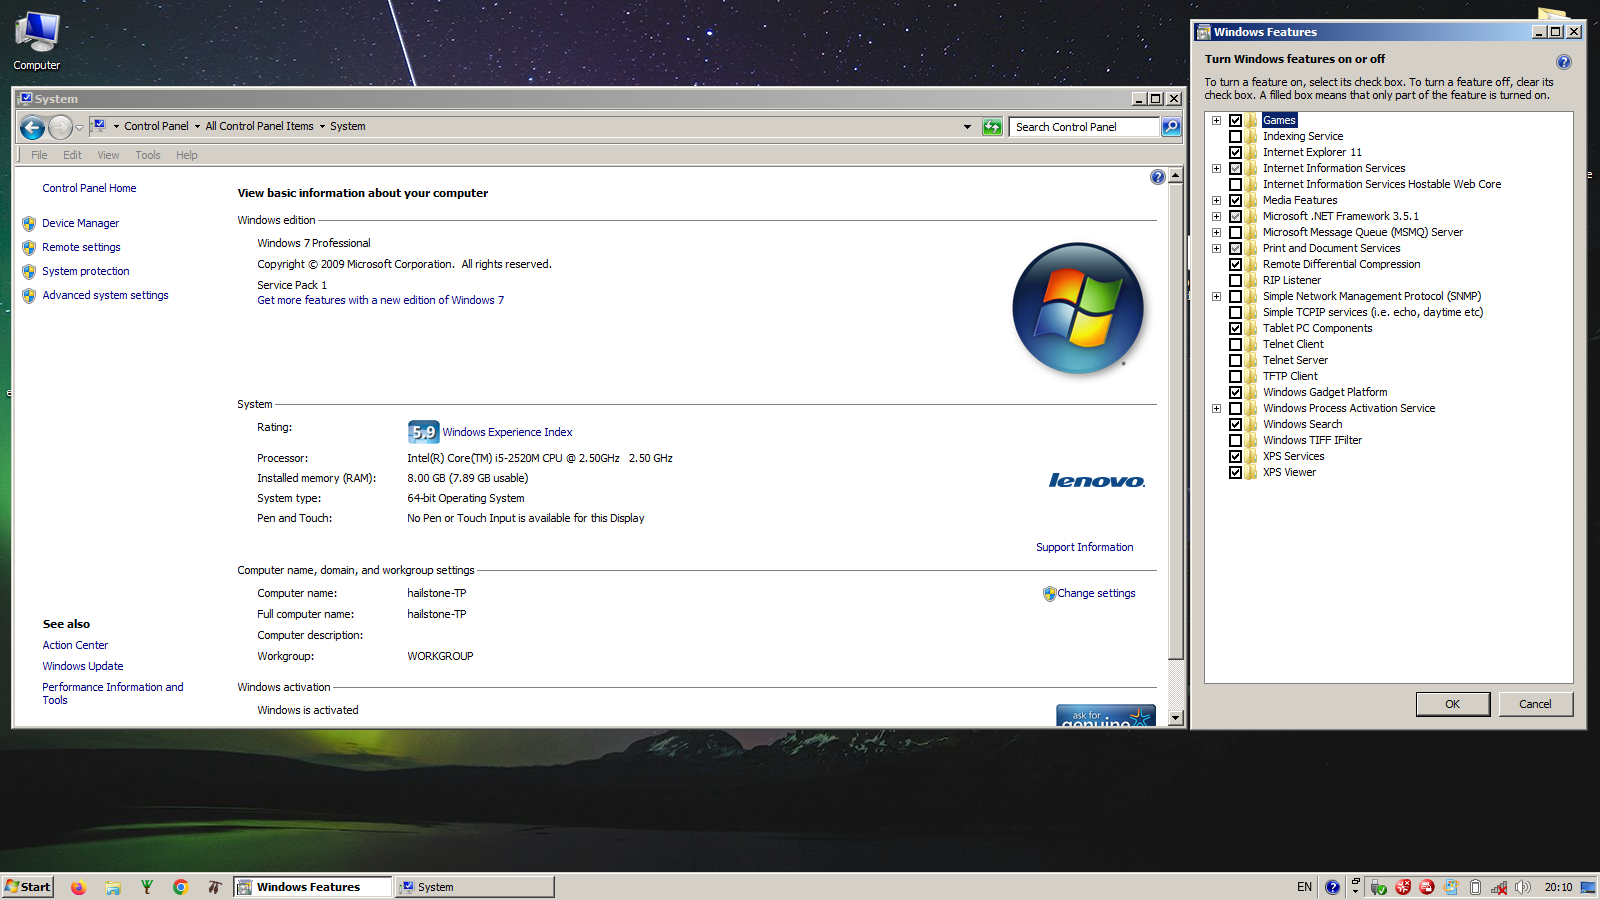Click the EN language indicator
The image size is (1600, 900).
1304,887
